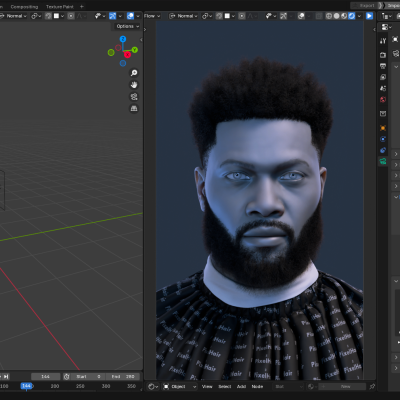Open the Scene properties tab

tap(383, 88)
